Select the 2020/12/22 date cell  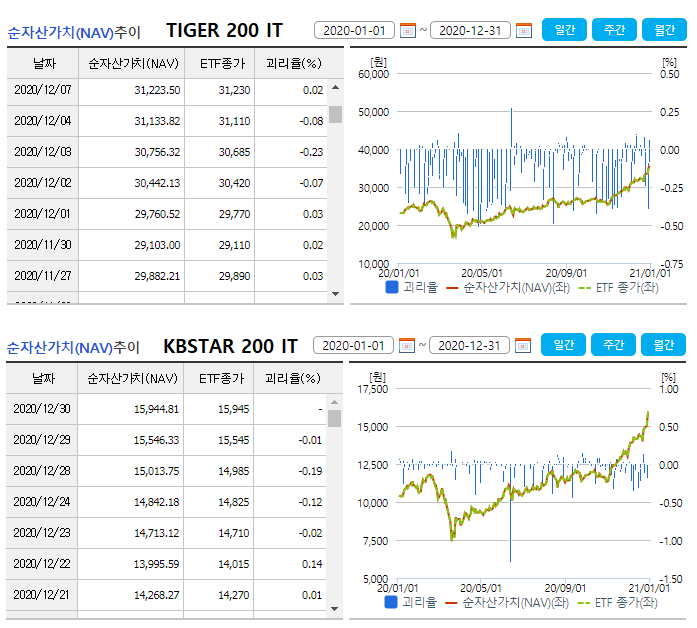(x=42, y=564)
